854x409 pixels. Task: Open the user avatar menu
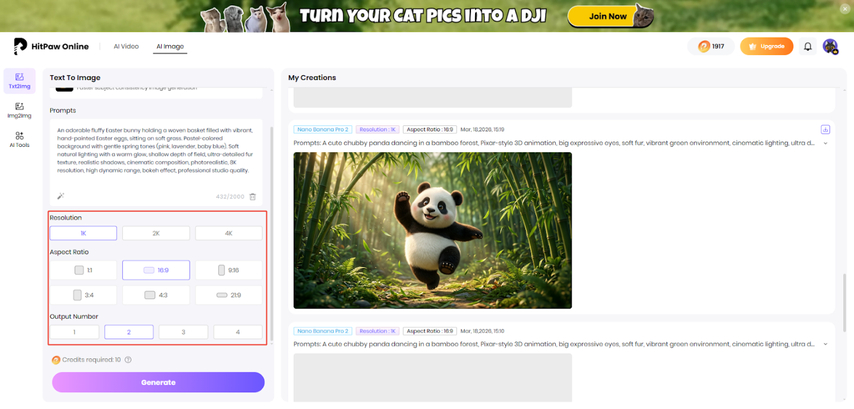pyautogui.click(x=830, y=46)
